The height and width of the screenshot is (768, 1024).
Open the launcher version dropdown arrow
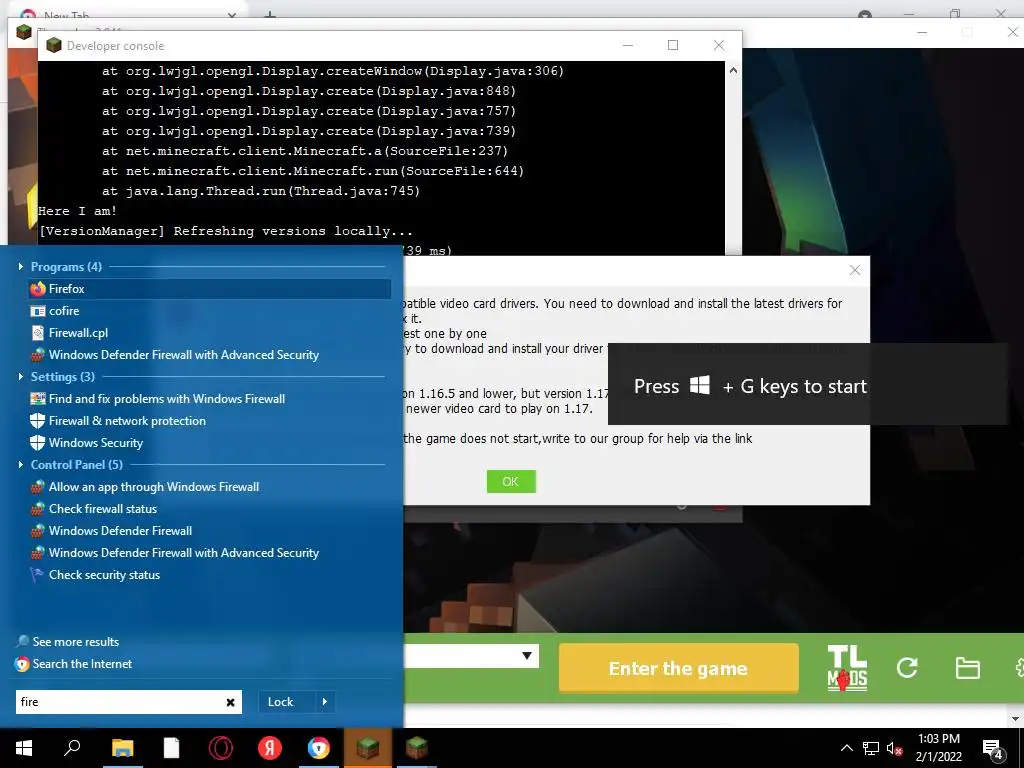[x=526, y=656]
